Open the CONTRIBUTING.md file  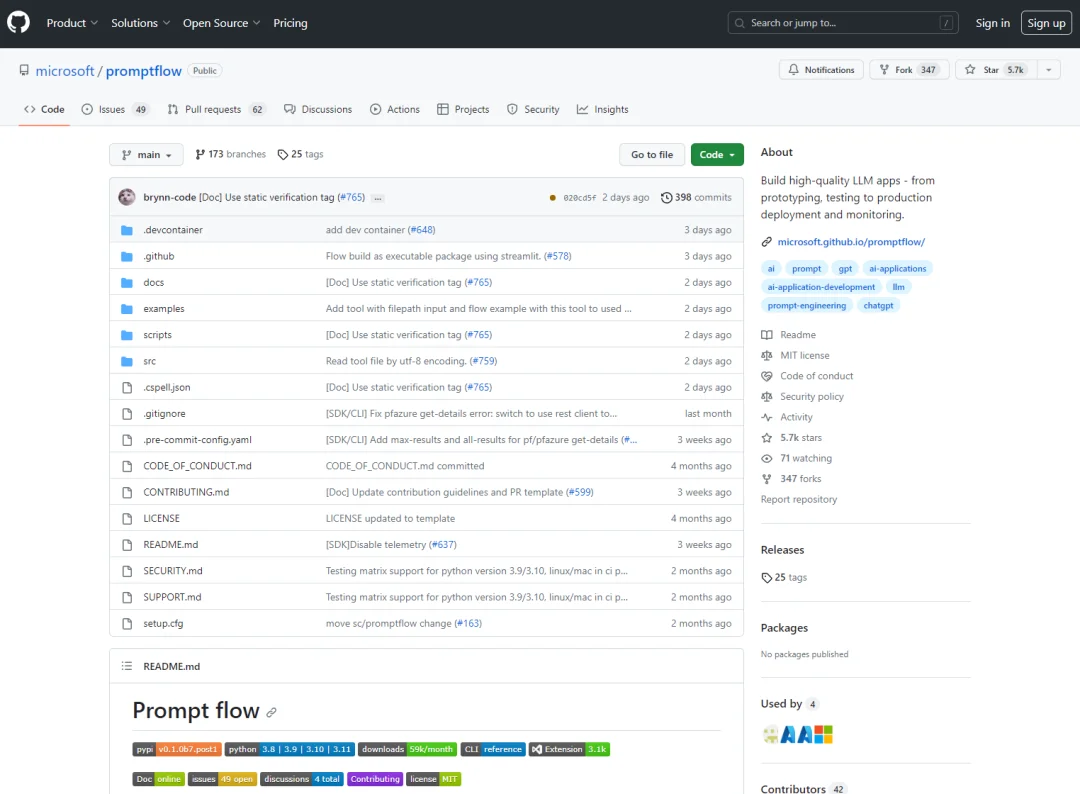(x=186, y=492)
